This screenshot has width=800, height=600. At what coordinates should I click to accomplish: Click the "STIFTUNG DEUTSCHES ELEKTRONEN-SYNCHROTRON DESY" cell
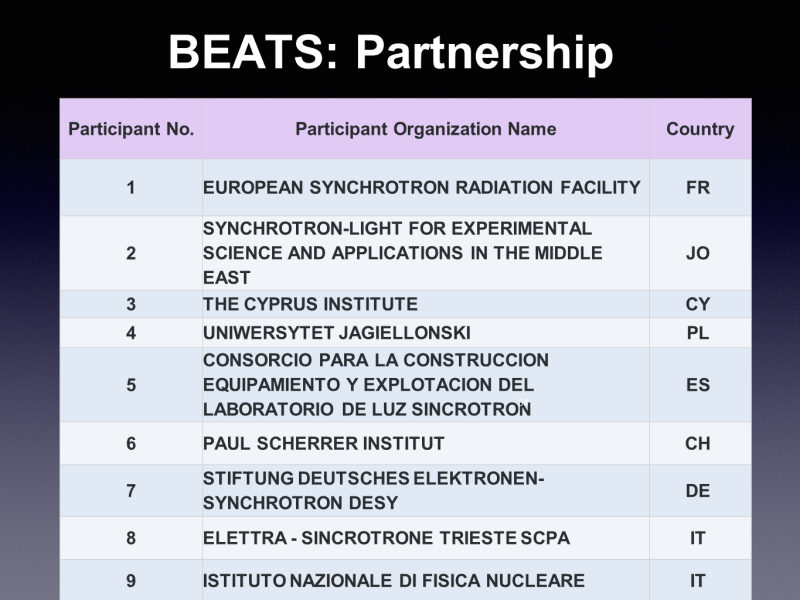373,490
